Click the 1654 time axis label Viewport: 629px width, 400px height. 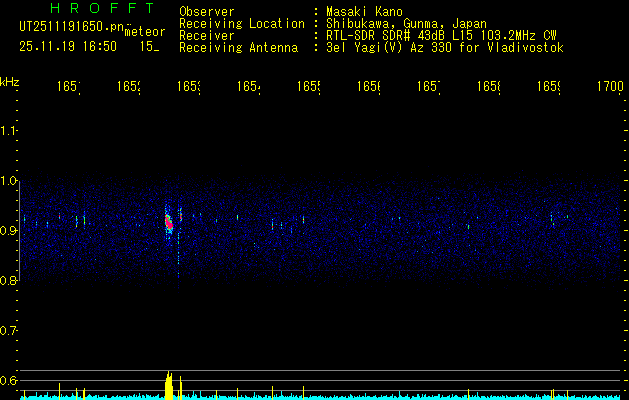coord(249,86)
